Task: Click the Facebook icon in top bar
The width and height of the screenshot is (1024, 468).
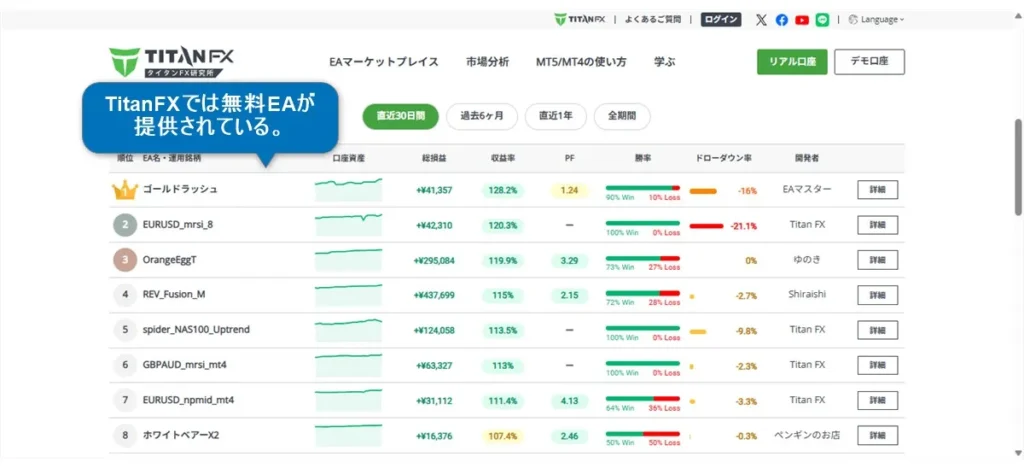Action: (x=782, y=19)
